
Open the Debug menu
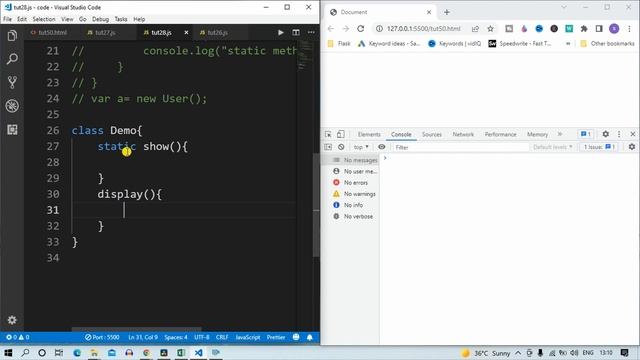[100, 19]
